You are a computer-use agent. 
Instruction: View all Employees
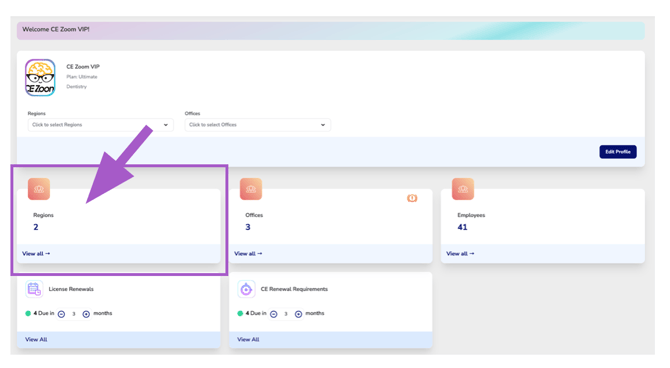460,253
